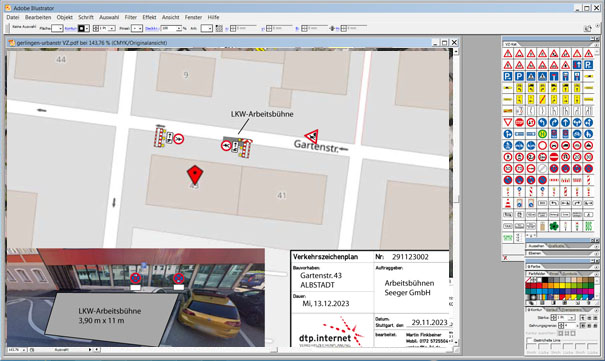Pick the empty red circle prohibition sign
The height and width of the screenshot is (361, 605).
point(542,145)
